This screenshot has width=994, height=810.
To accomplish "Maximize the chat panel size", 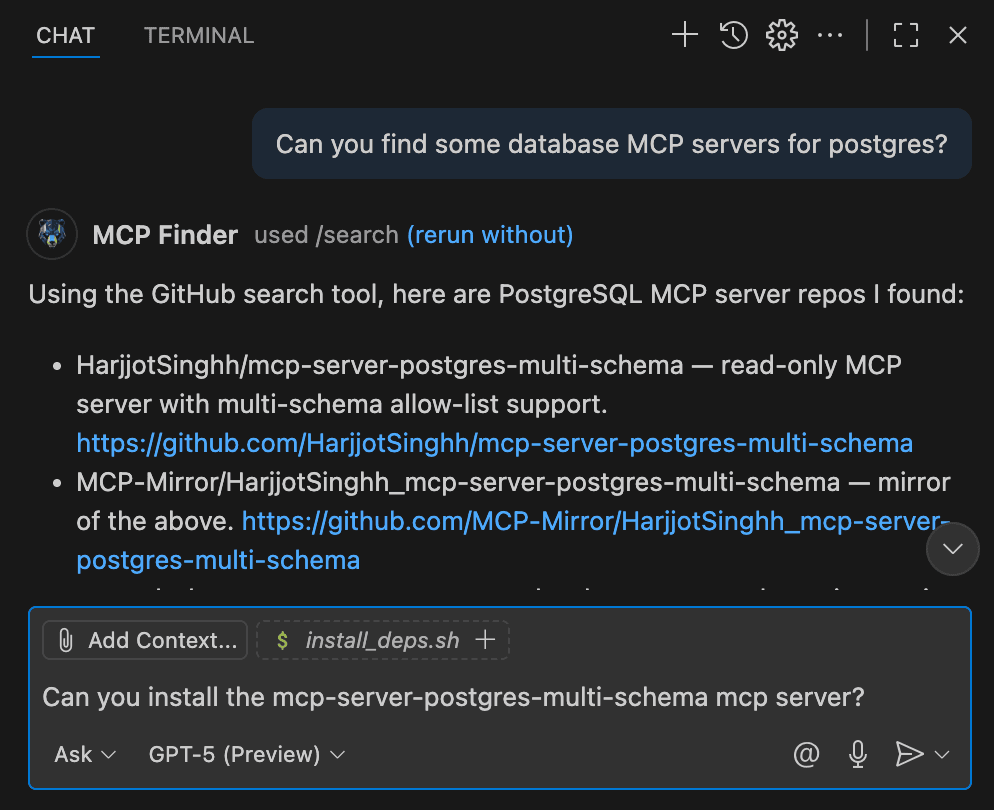I will coord(906,35).
